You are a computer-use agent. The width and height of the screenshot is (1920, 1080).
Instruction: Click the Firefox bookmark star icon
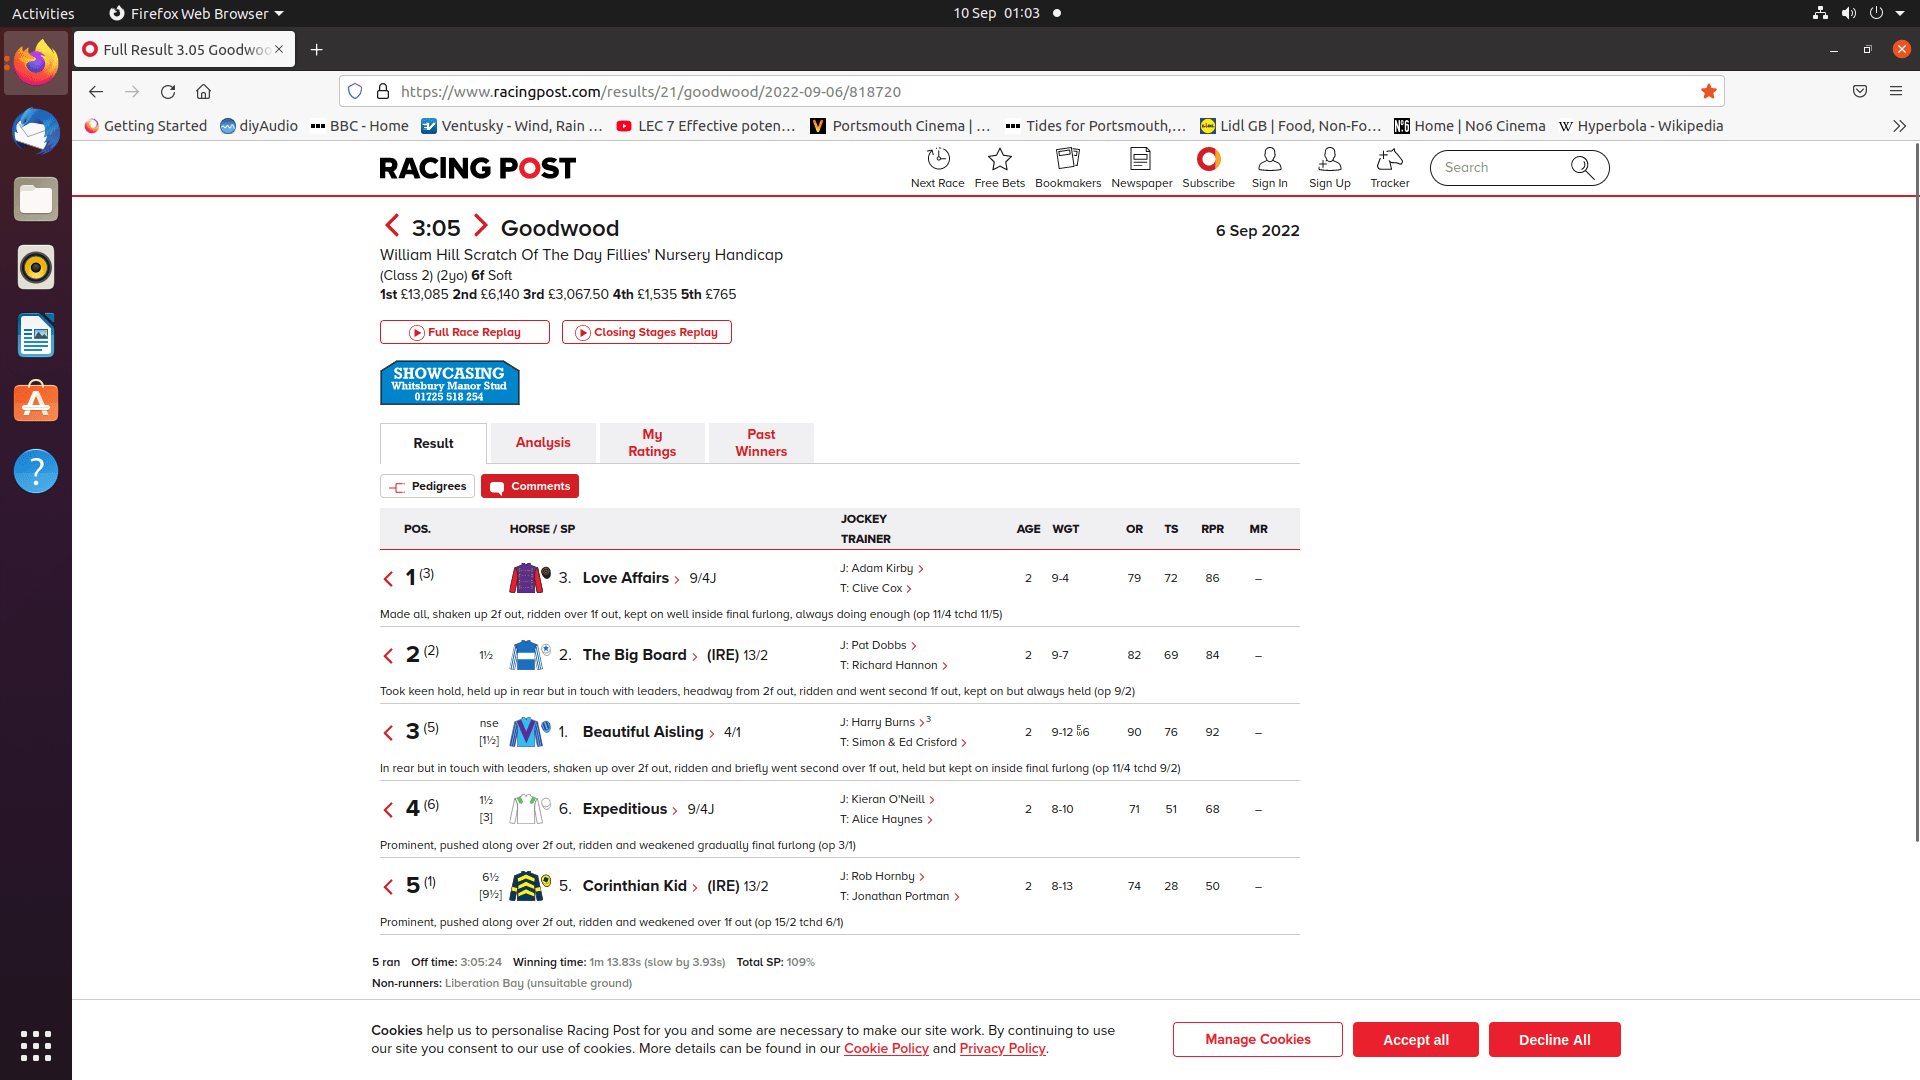point(1709,91)
